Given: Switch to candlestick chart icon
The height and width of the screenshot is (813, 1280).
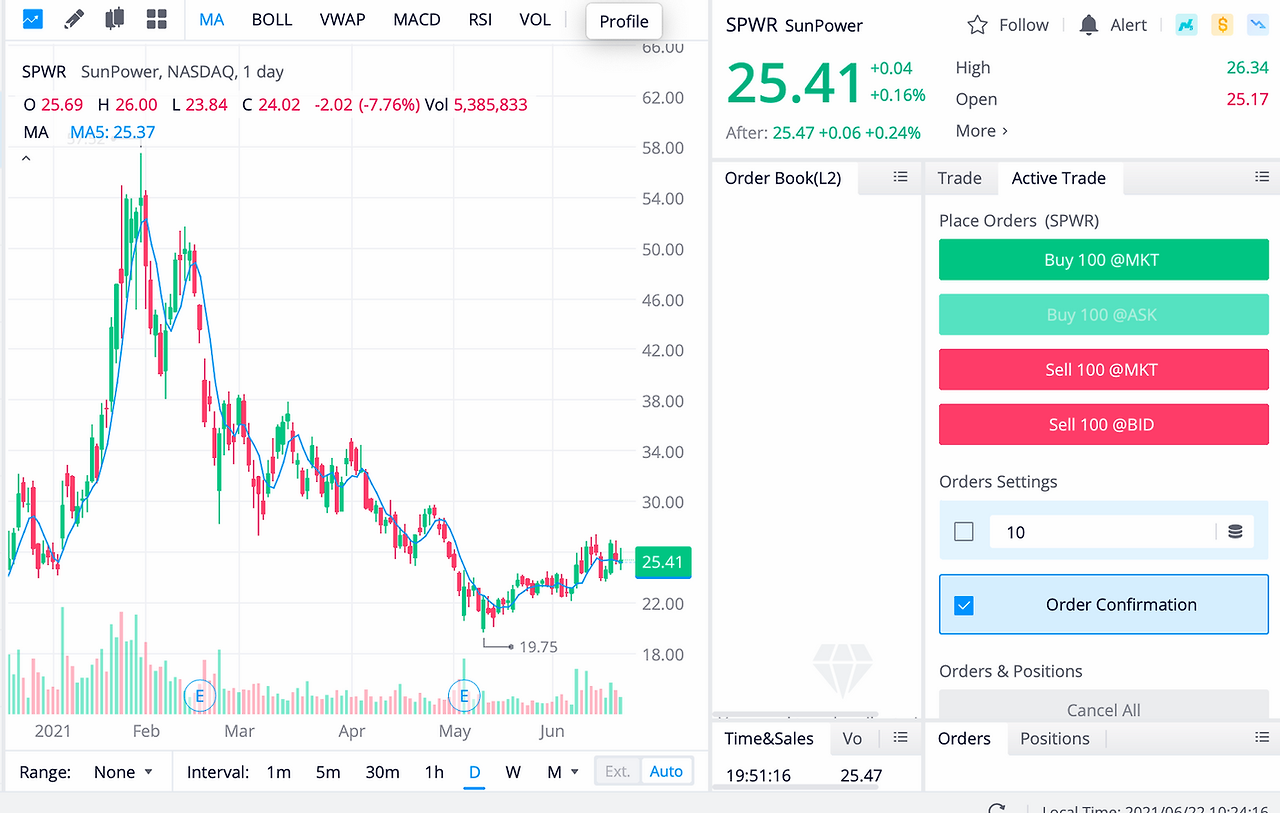Looking at the screenshot, I should click(115, 19).
